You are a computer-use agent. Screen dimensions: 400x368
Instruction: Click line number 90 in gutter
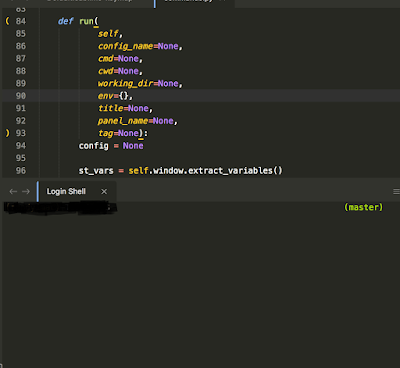pos(21,96)
